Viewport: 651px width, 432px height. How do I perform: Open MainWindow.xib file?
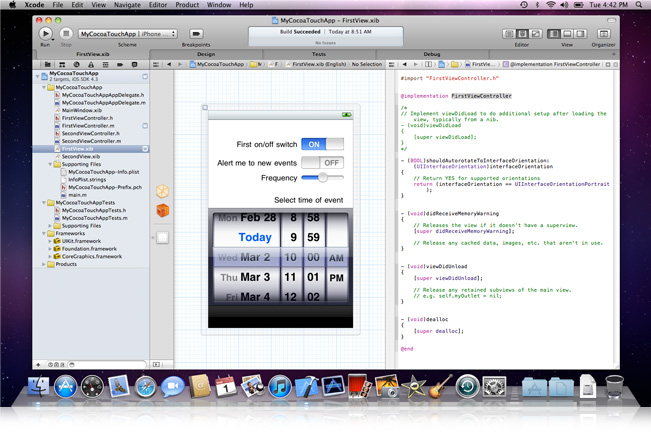83,110
